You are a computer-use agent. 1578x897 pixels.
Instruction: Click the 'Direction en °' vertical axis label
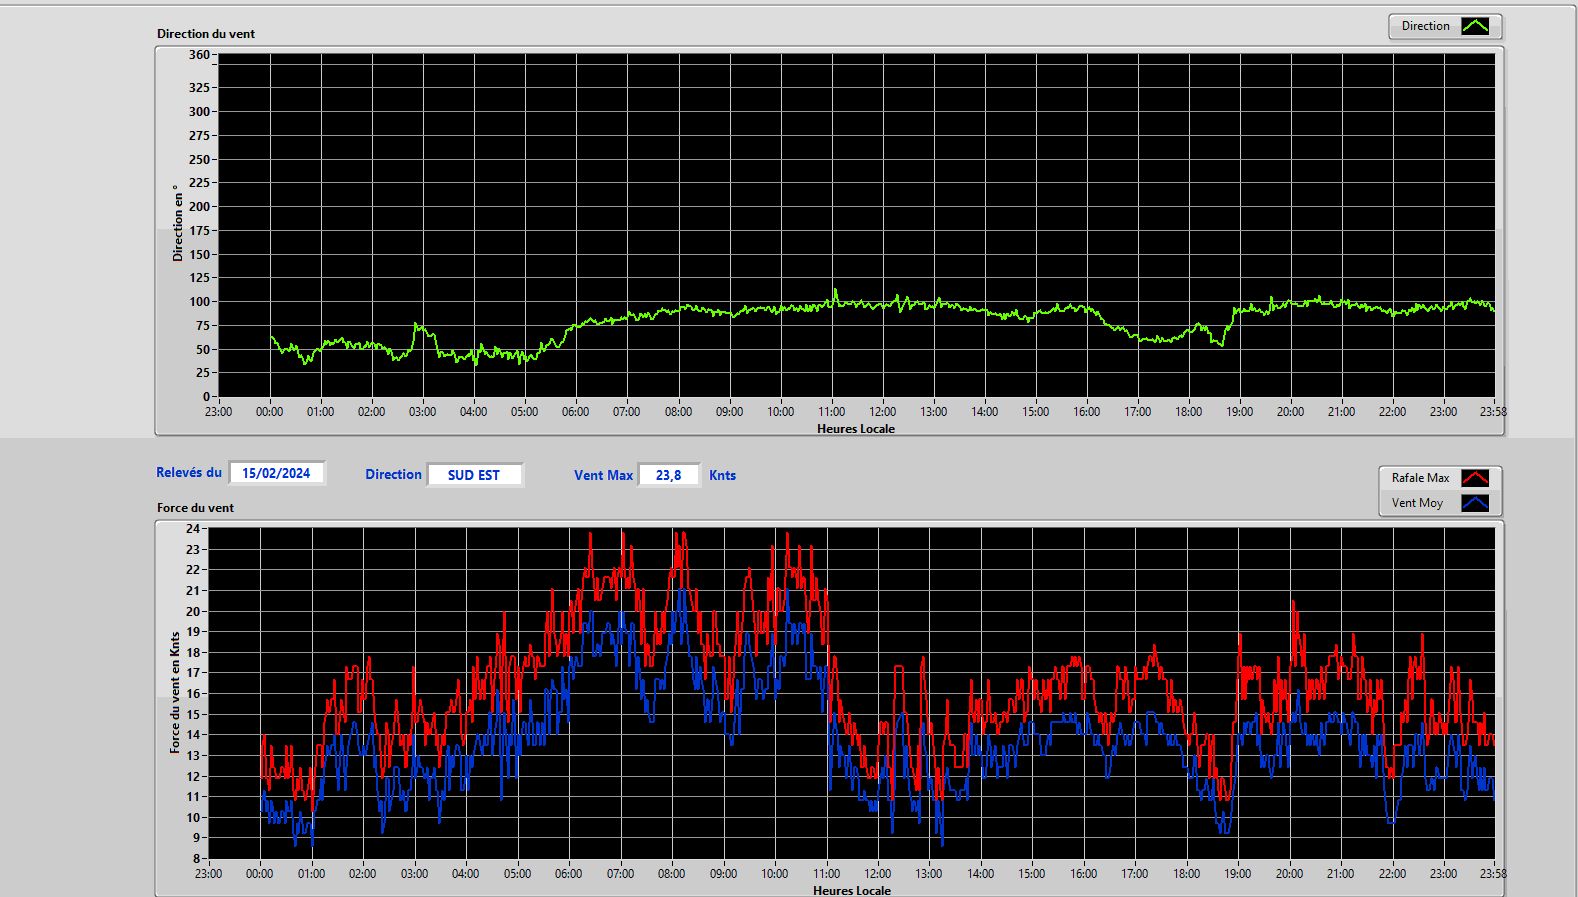(178, 223)
